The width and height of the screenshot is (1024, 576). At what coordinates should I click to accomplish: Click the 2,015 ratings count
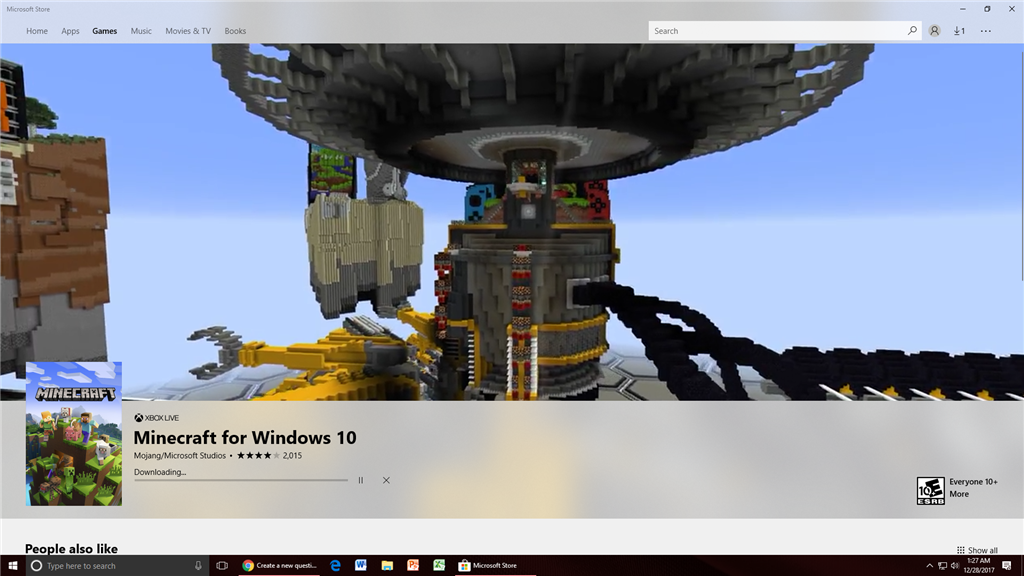point(292,455)
